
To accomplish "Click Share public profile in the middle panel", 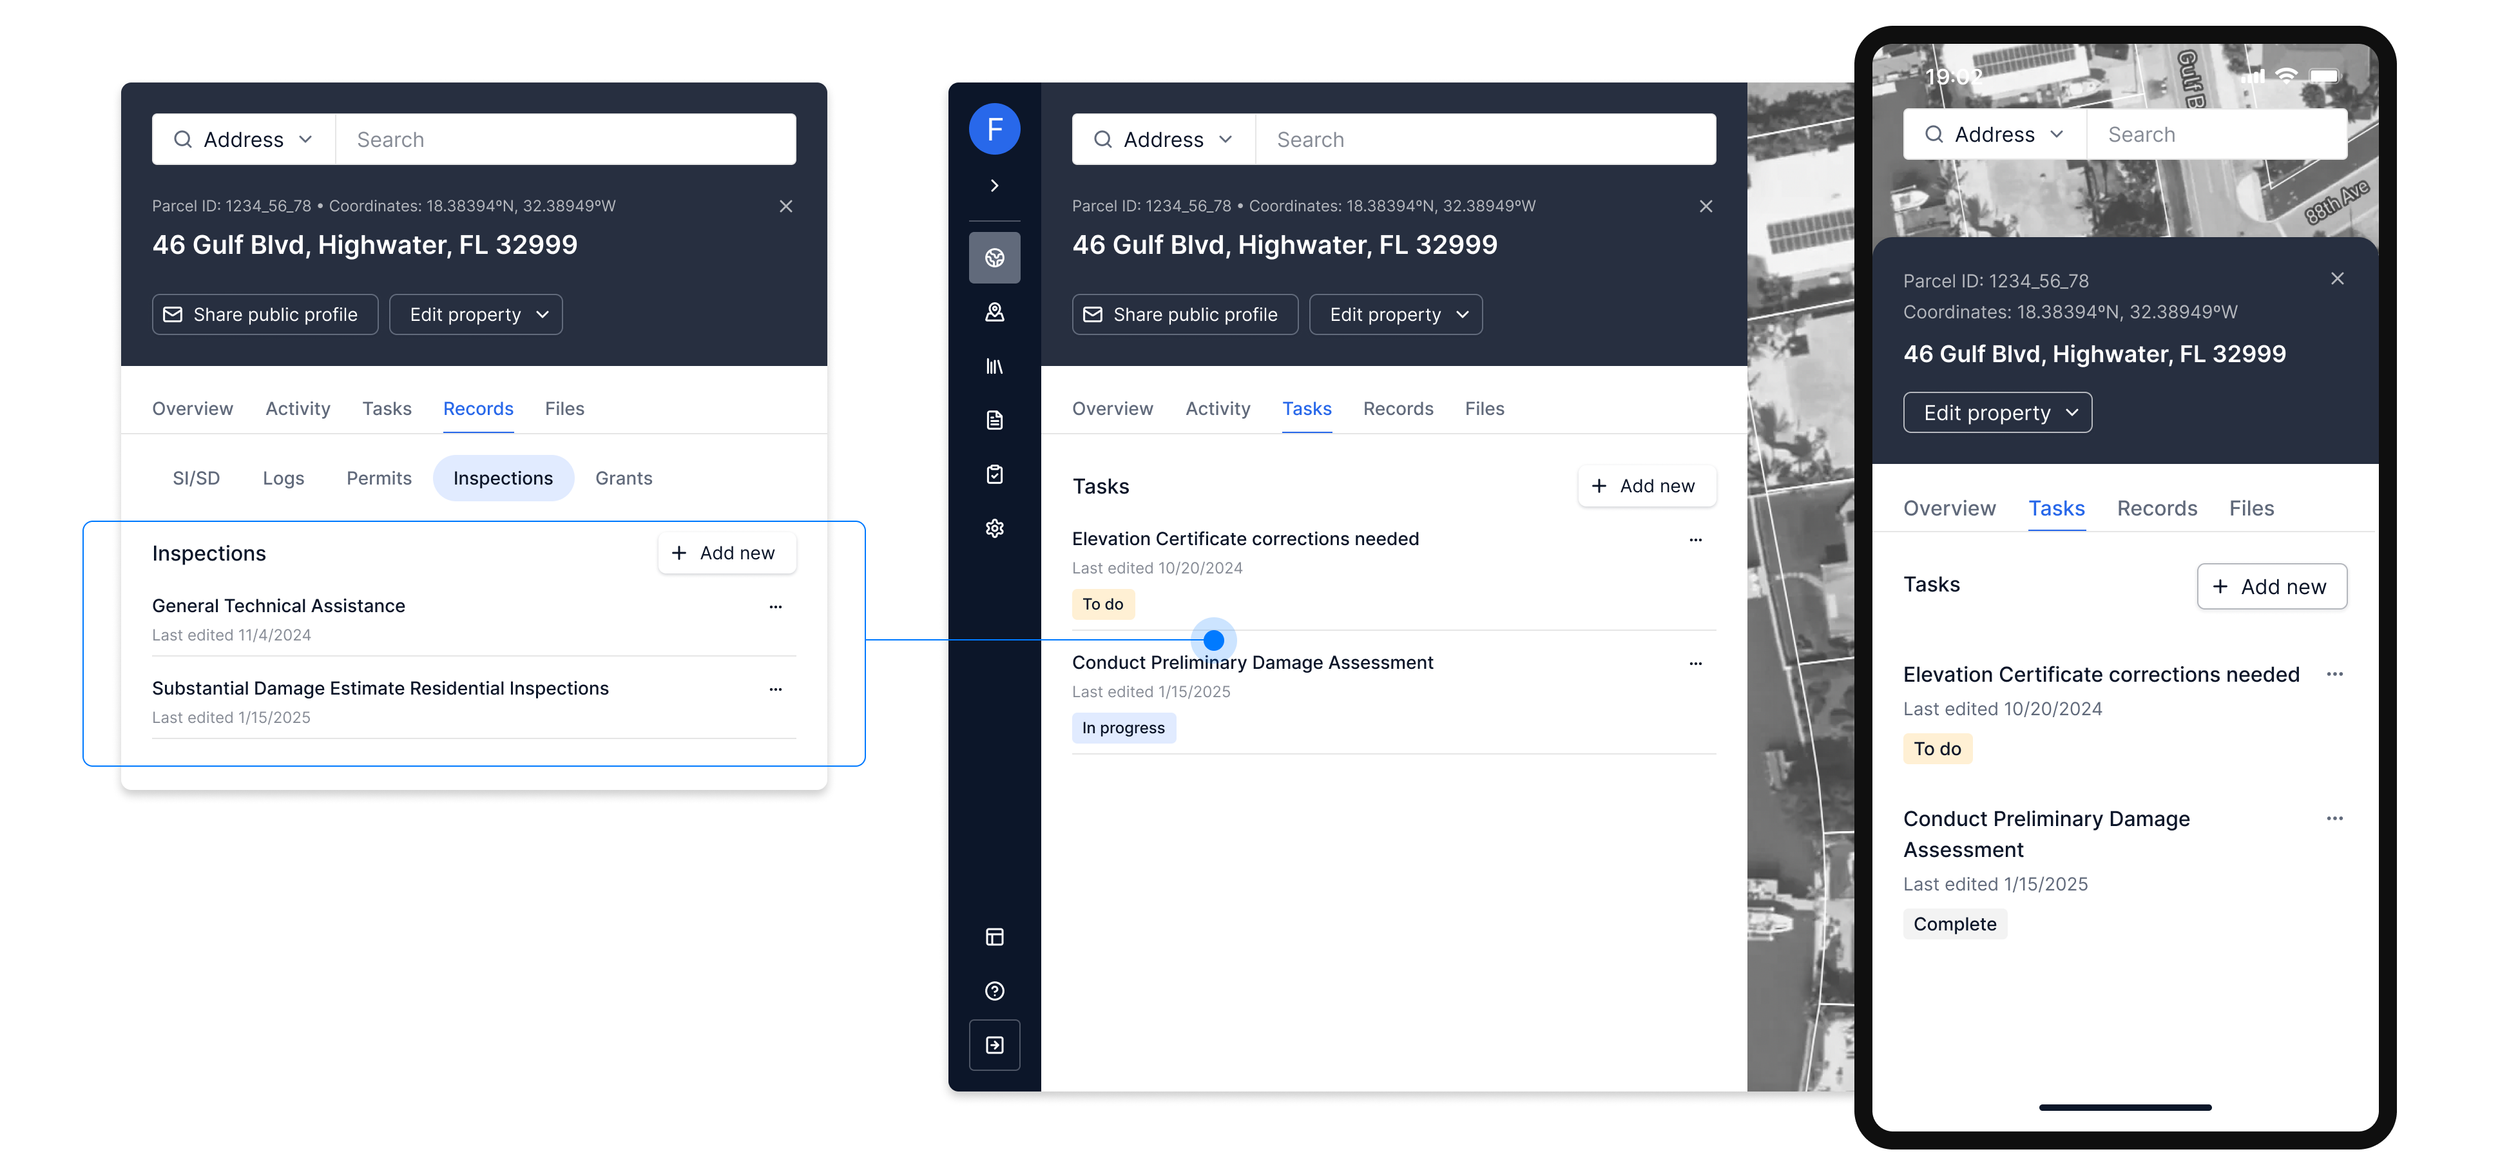I will pyautogui.click(x=1184, y=315).
